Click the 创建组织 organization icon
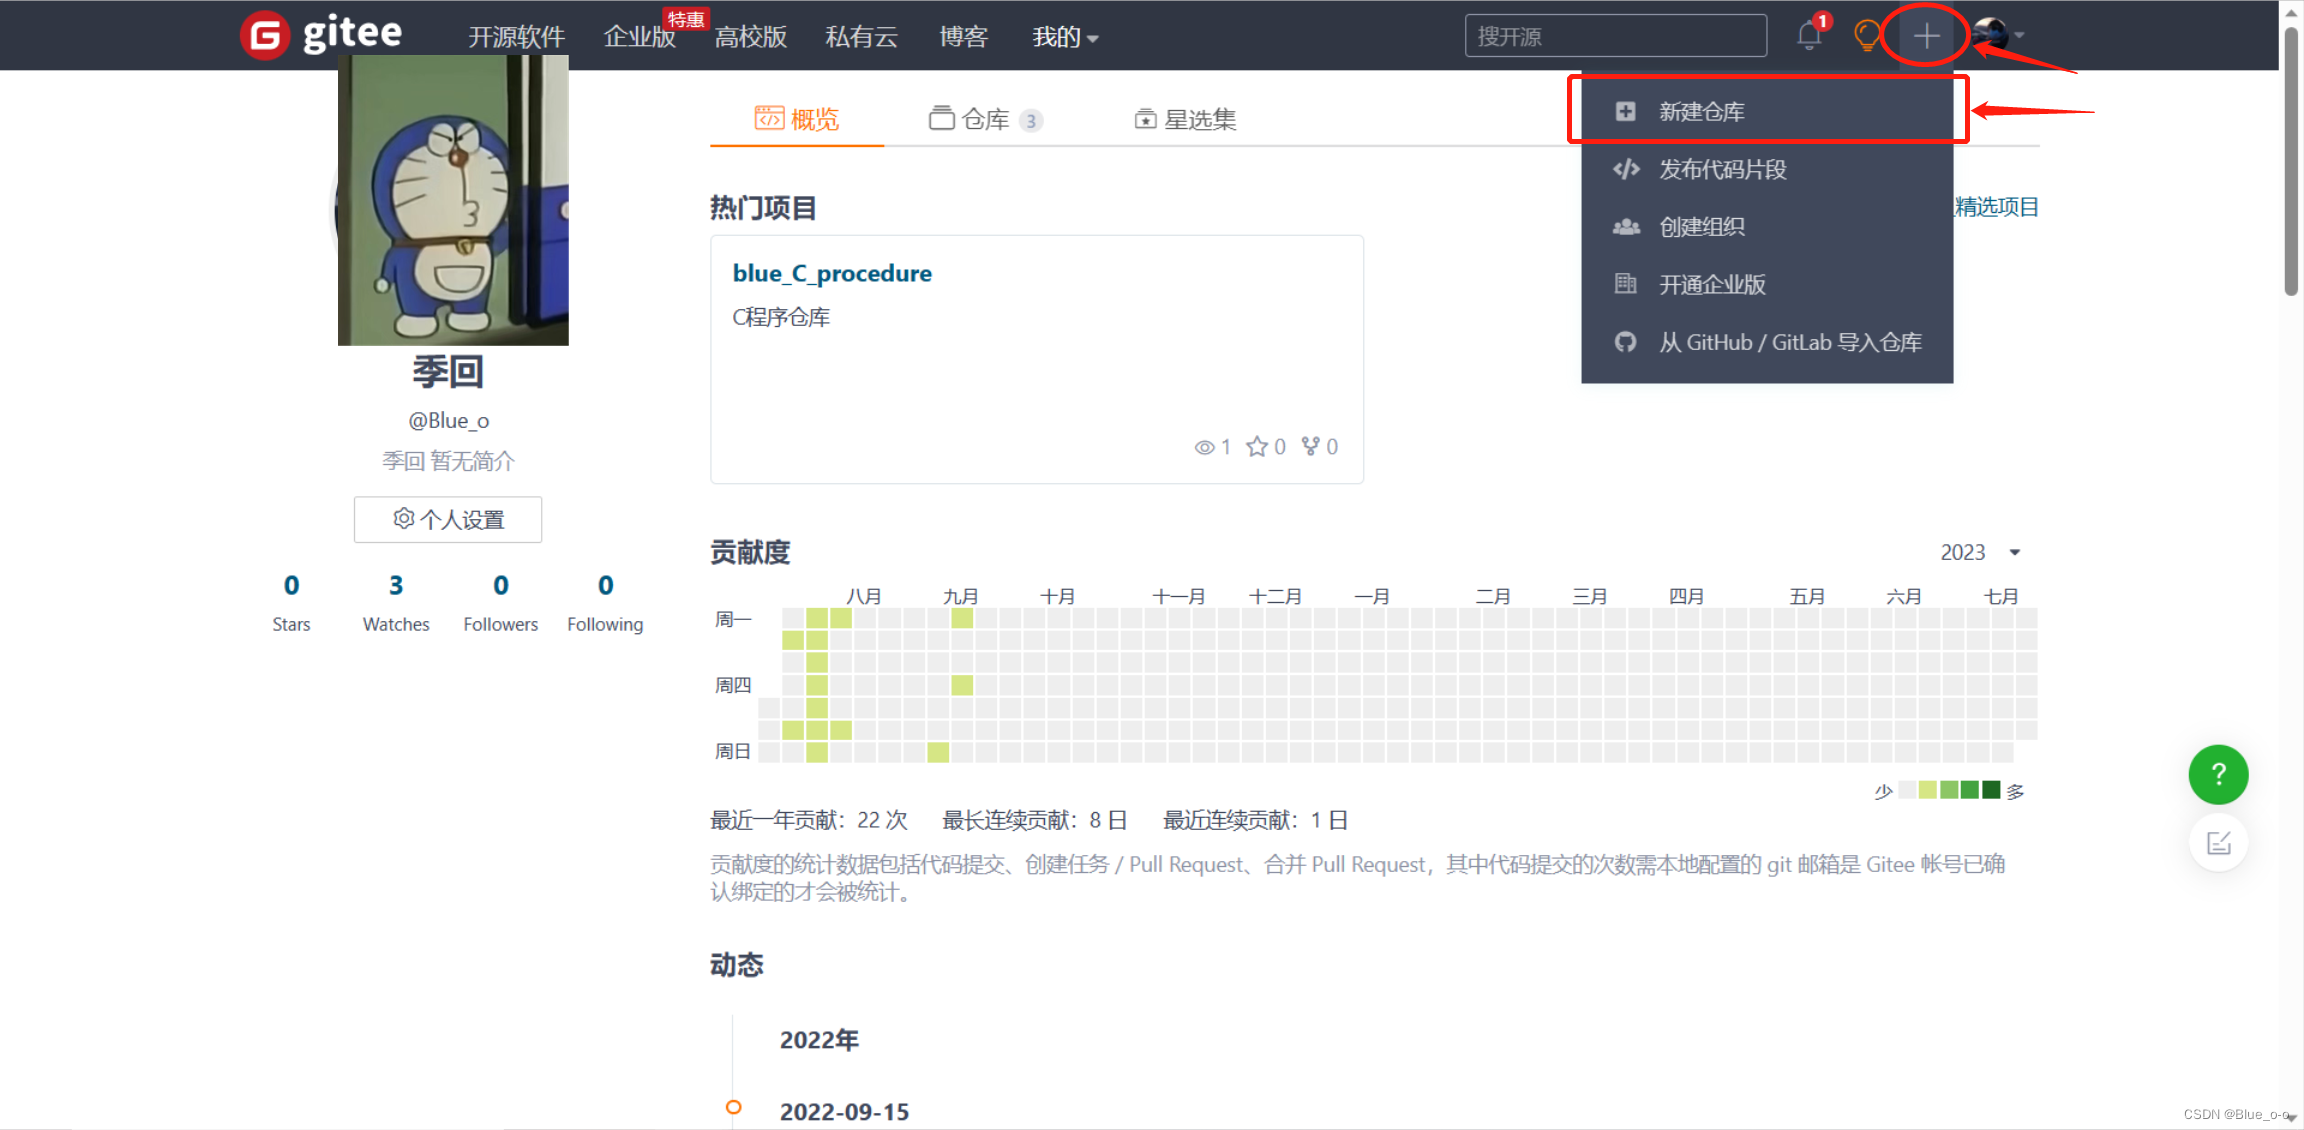The image size is (2304, 1130). coord(1625,226)
